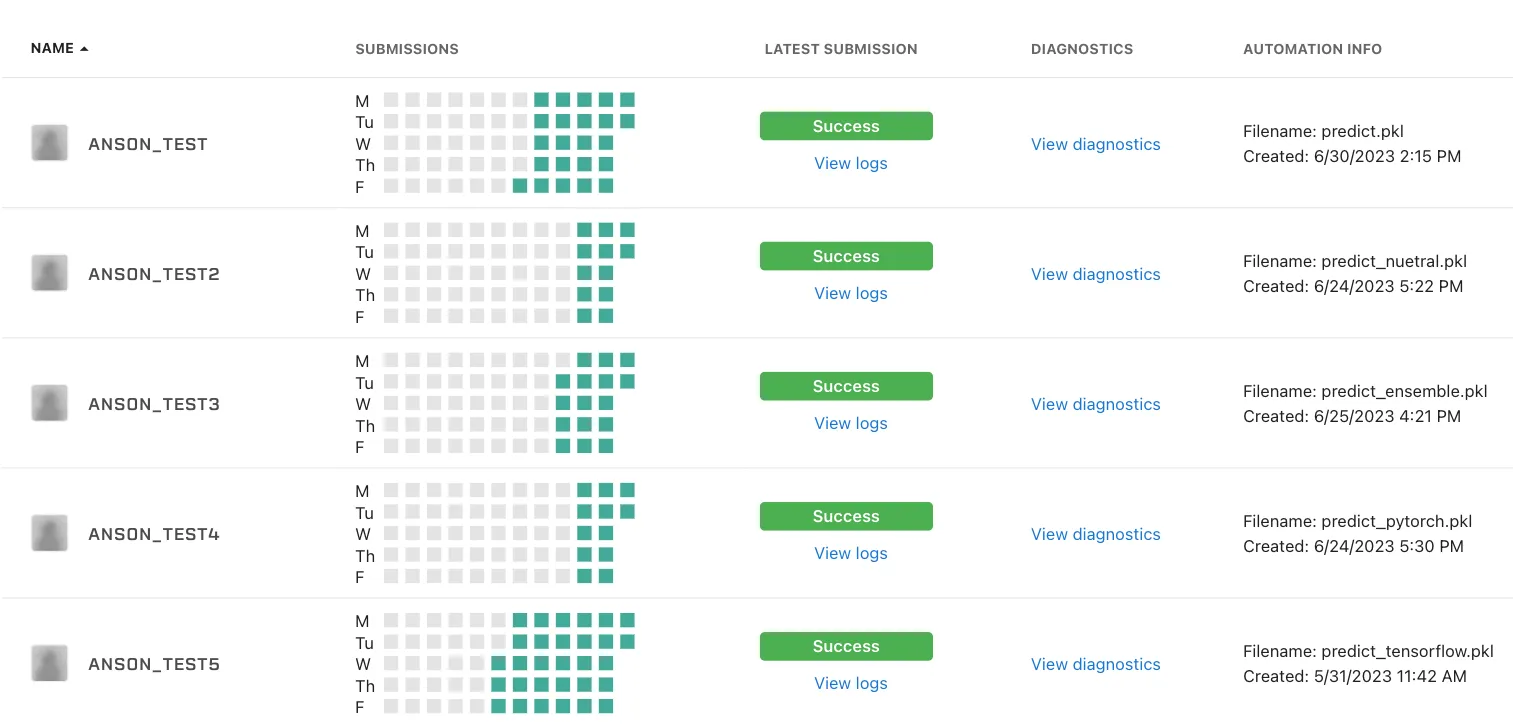This screenshot has width=1513, height=726.
Task: Open View logs for ANSON_TEST2
Action: 851,293
